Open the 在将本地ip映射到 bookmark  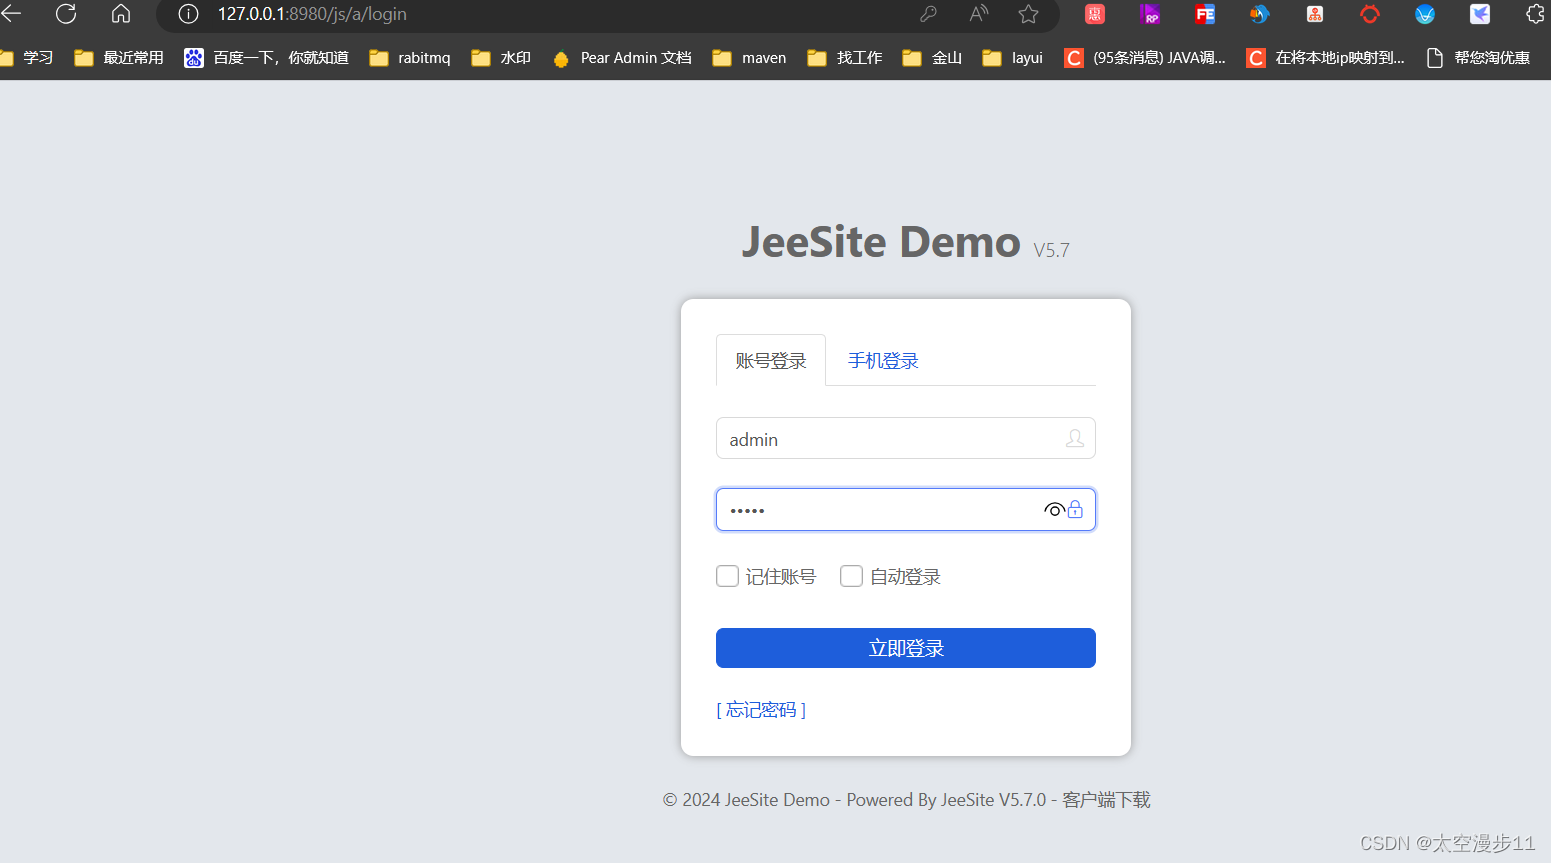tap(1326, 58)
